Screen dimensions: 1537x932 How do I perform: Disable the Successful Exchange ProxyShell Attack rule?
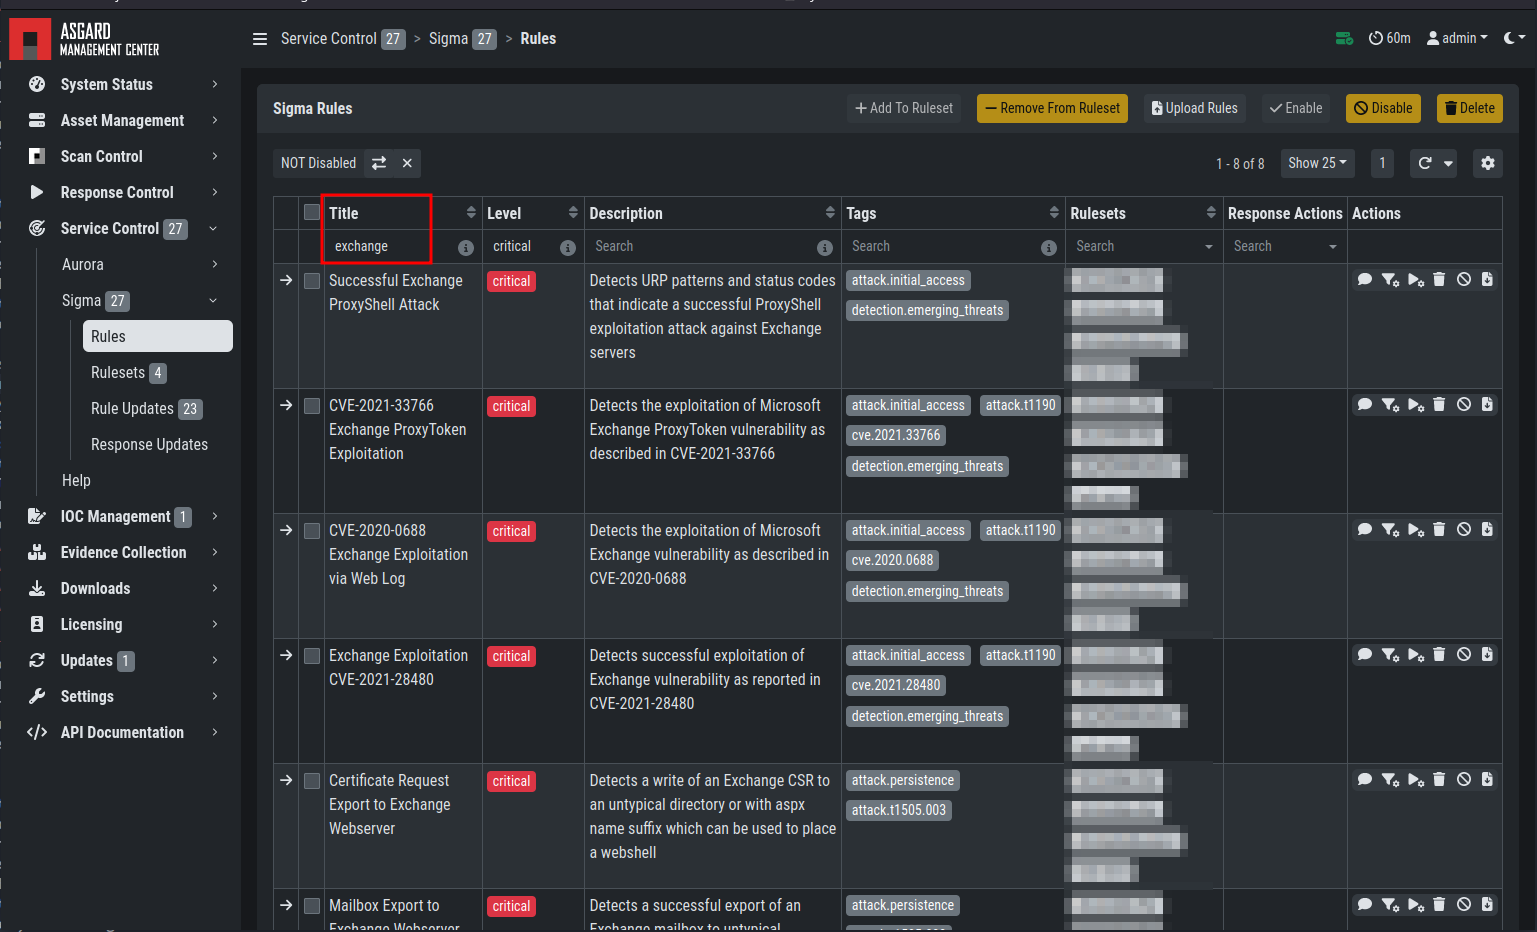click(x=1464, y=280)
